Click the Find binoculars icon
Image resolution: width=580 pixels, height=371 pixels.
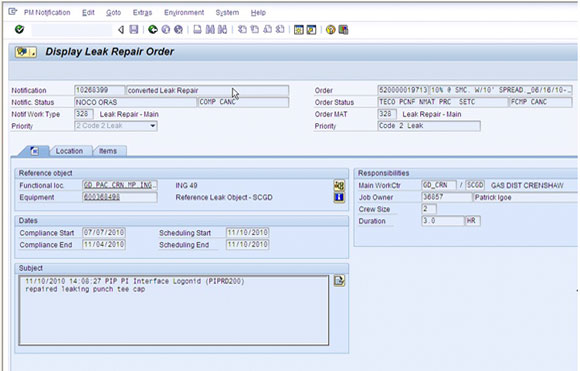tap(210, 30)
